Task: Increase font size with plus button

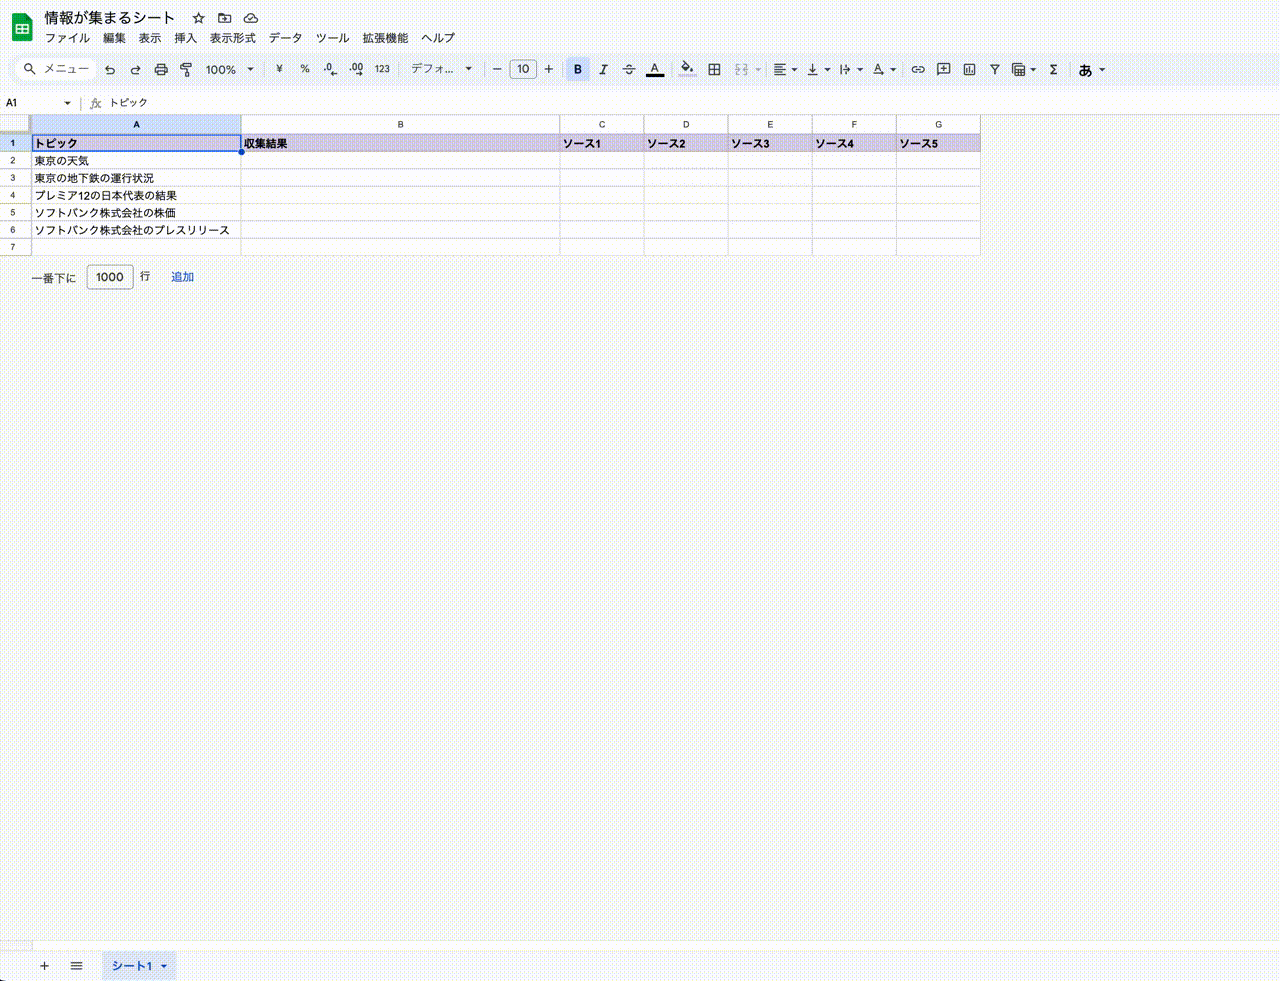Action: click(x=548, y=70)
